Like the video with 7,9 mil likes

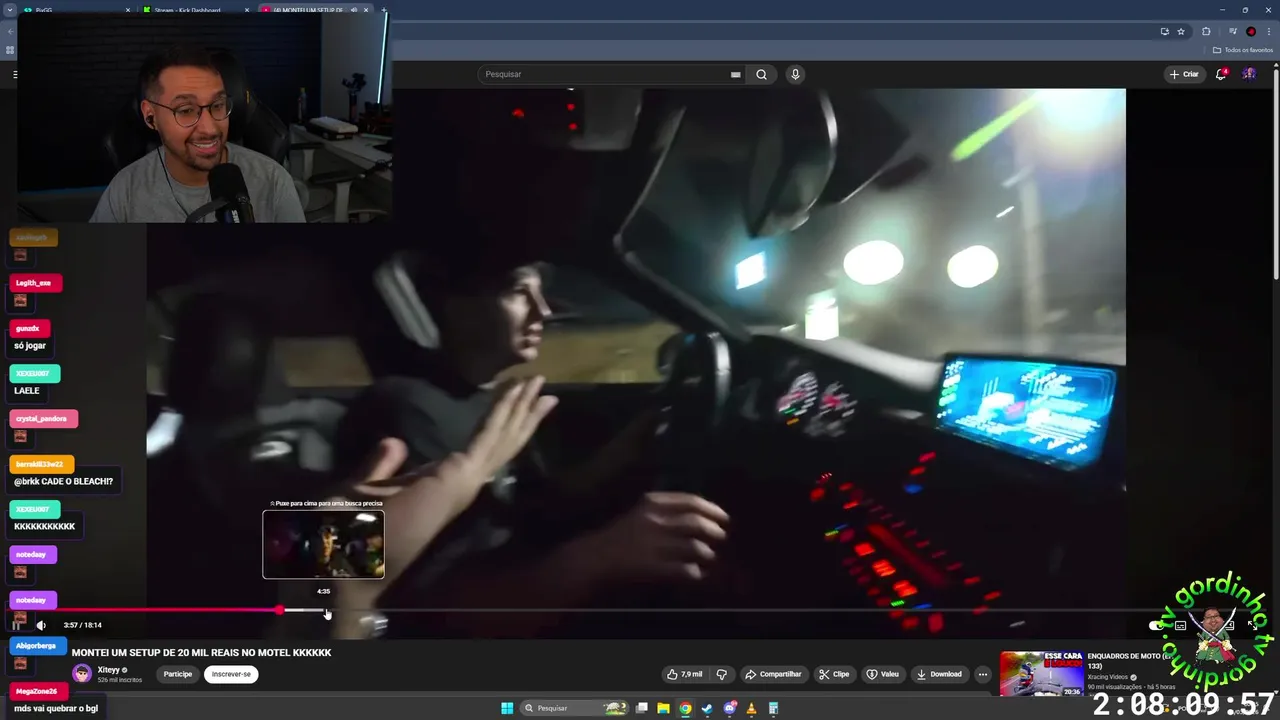coord(684,674)
